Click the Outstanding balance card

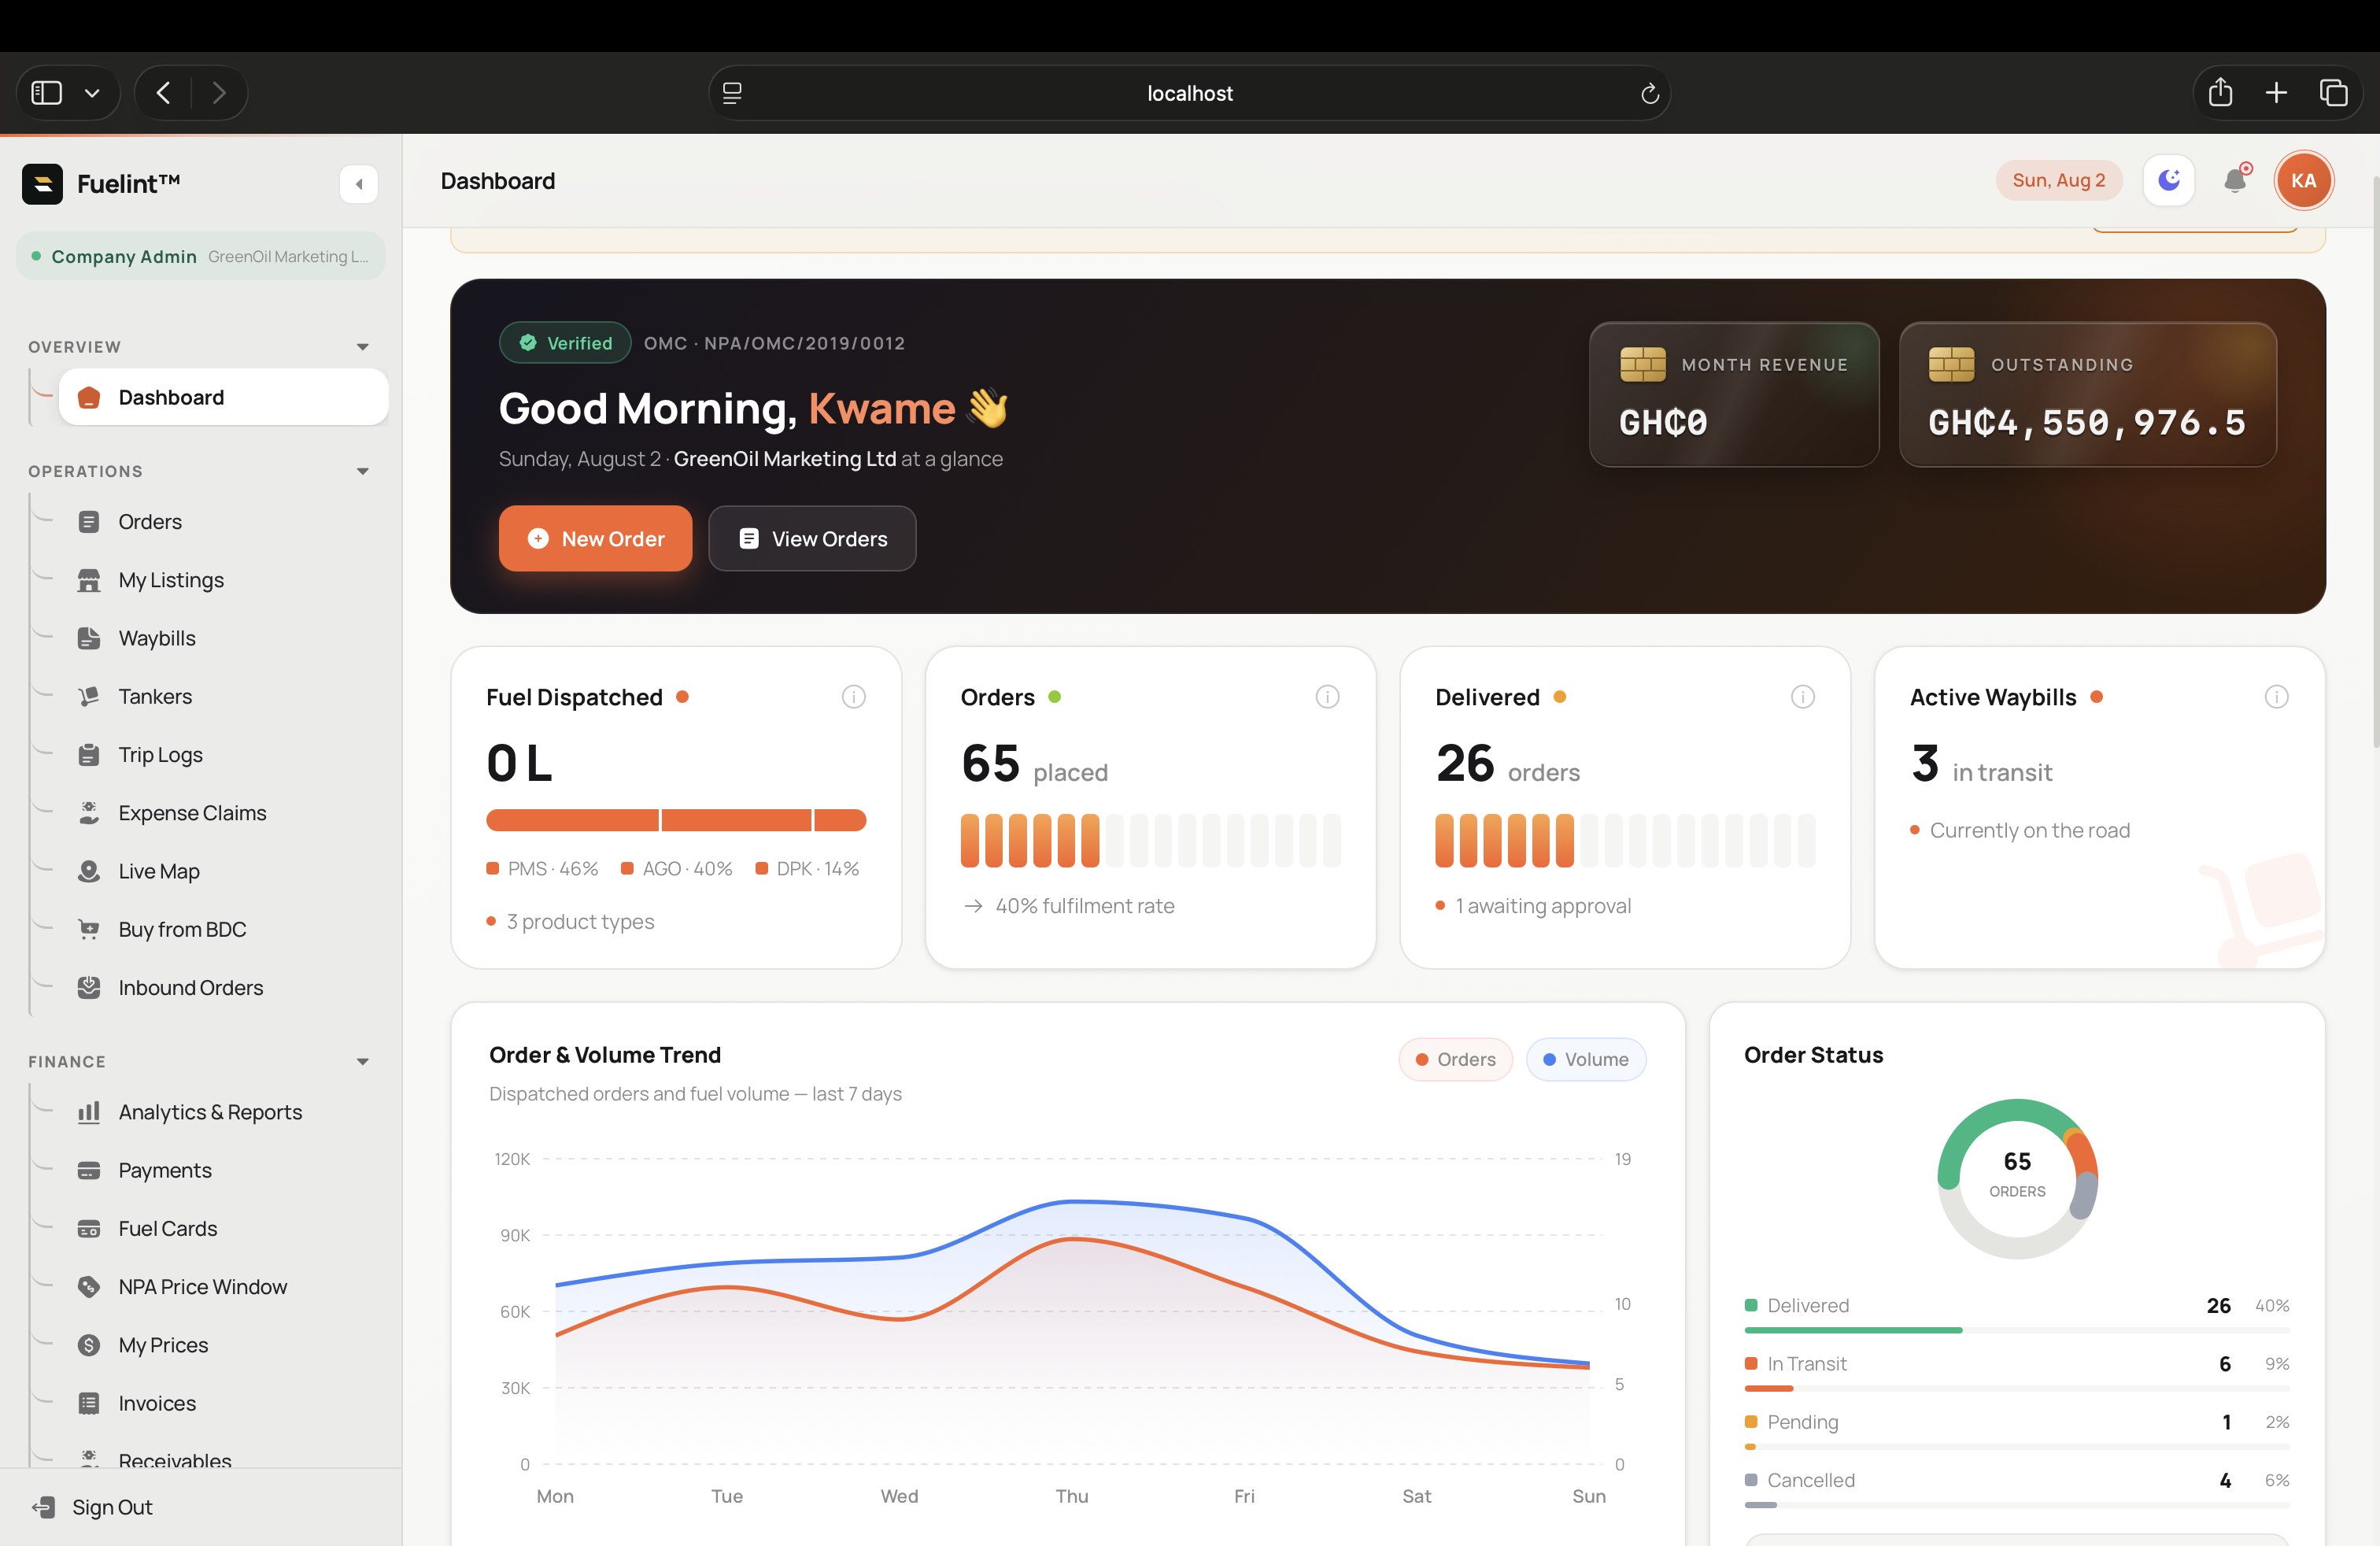(2088, 394)
